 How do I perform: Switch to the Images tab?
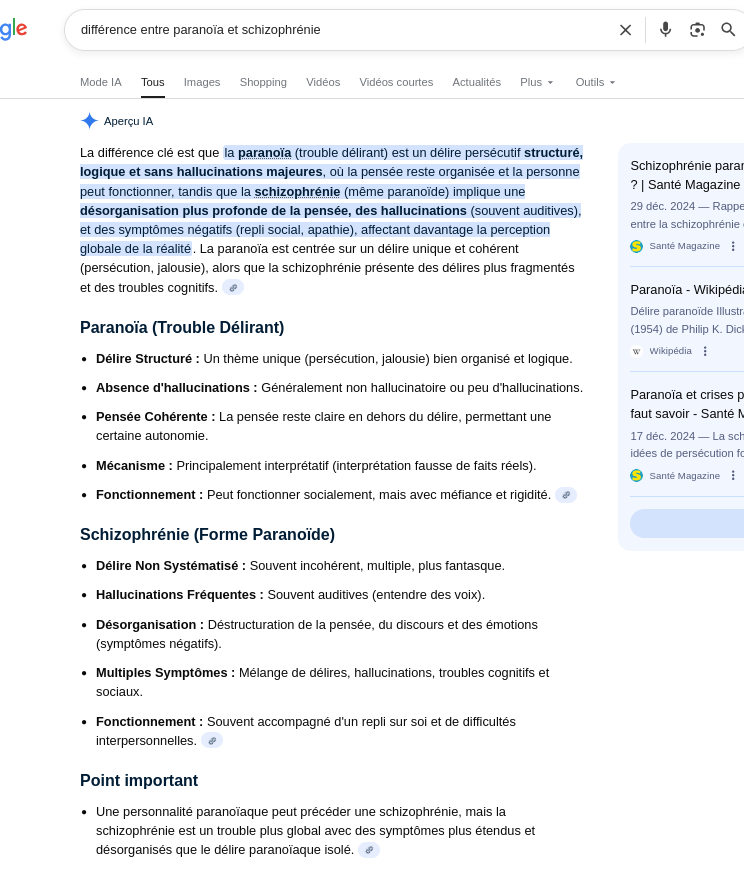tap(202, 82)
